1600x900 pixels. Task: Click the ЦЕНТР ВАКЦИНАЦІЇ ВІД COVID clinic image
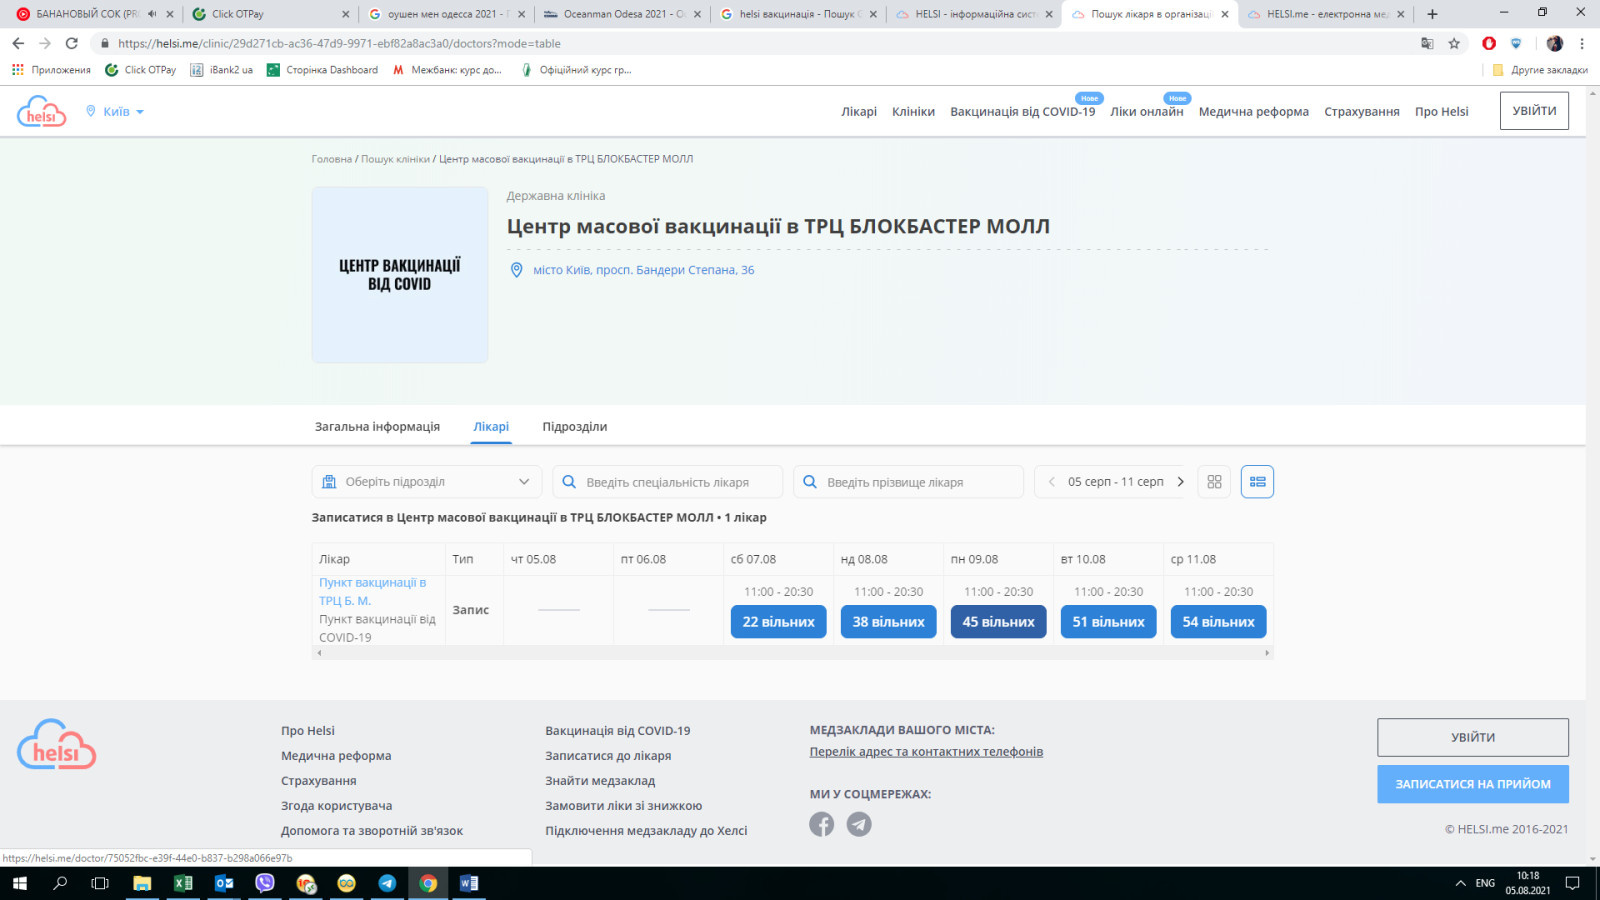click(x=400, y=275)
